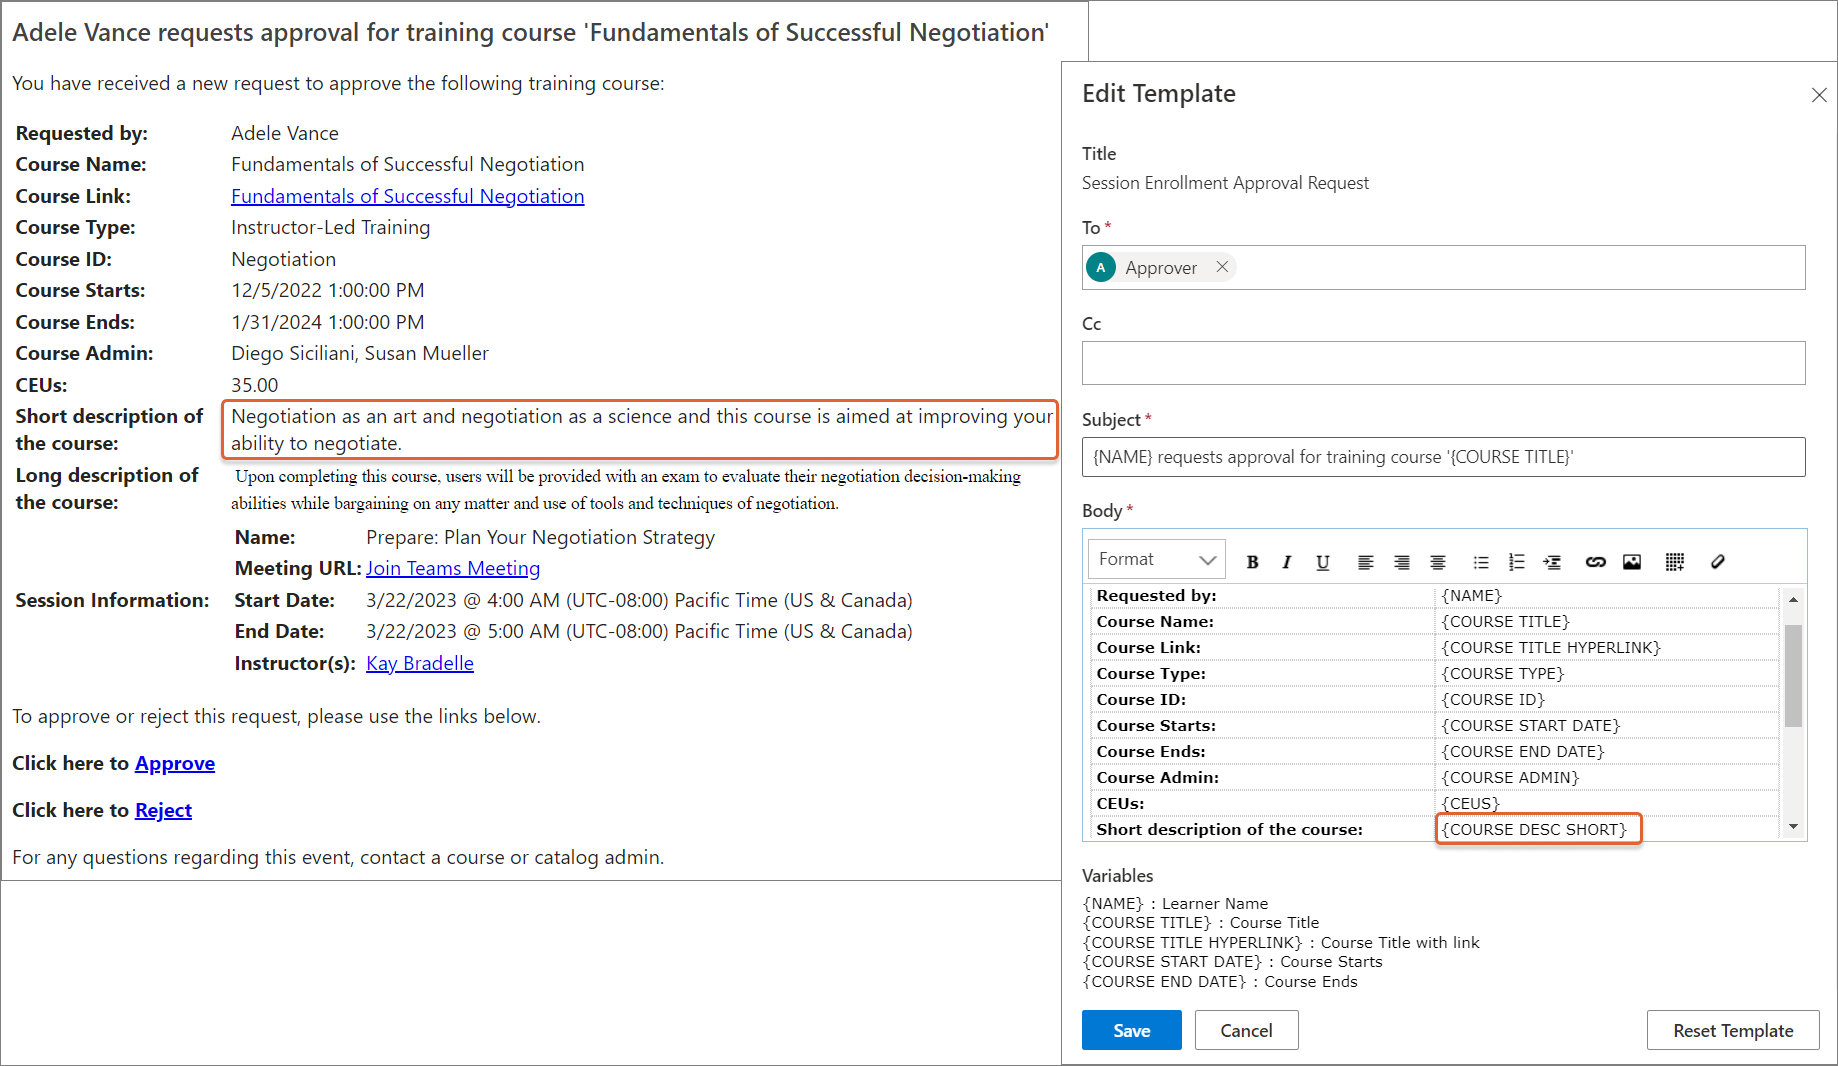Click the insert hyperlink icon

[1595, 562]
